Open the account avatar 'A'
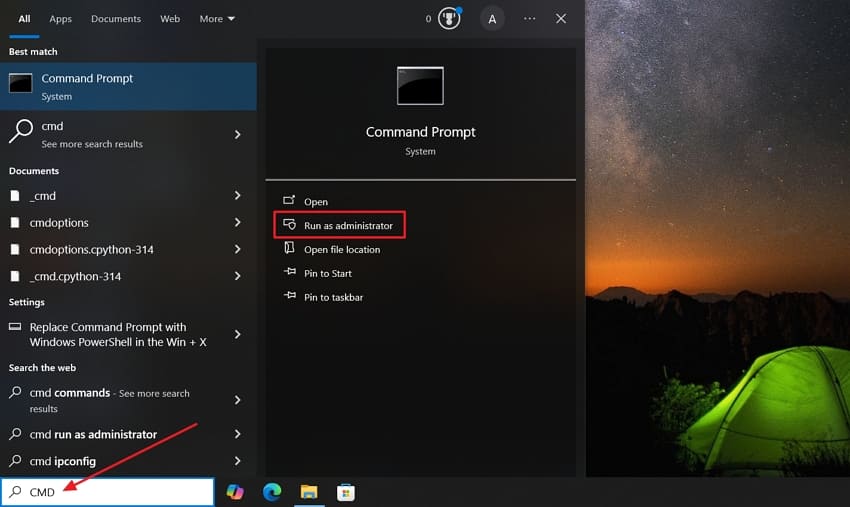Image resolution: width=850 pixels, height=507 pixels. 492,20
